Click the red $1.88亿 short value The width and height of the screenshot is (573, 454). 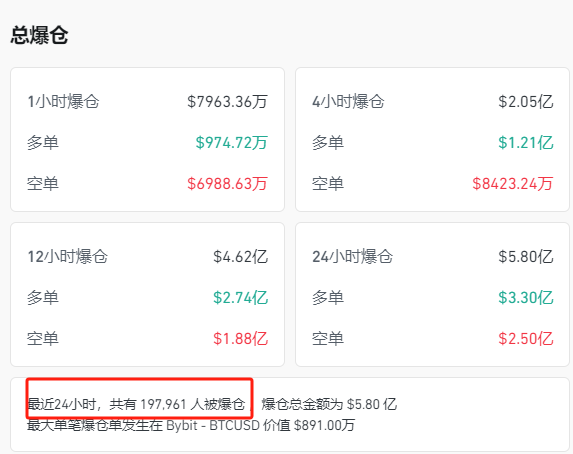point(241,338)
